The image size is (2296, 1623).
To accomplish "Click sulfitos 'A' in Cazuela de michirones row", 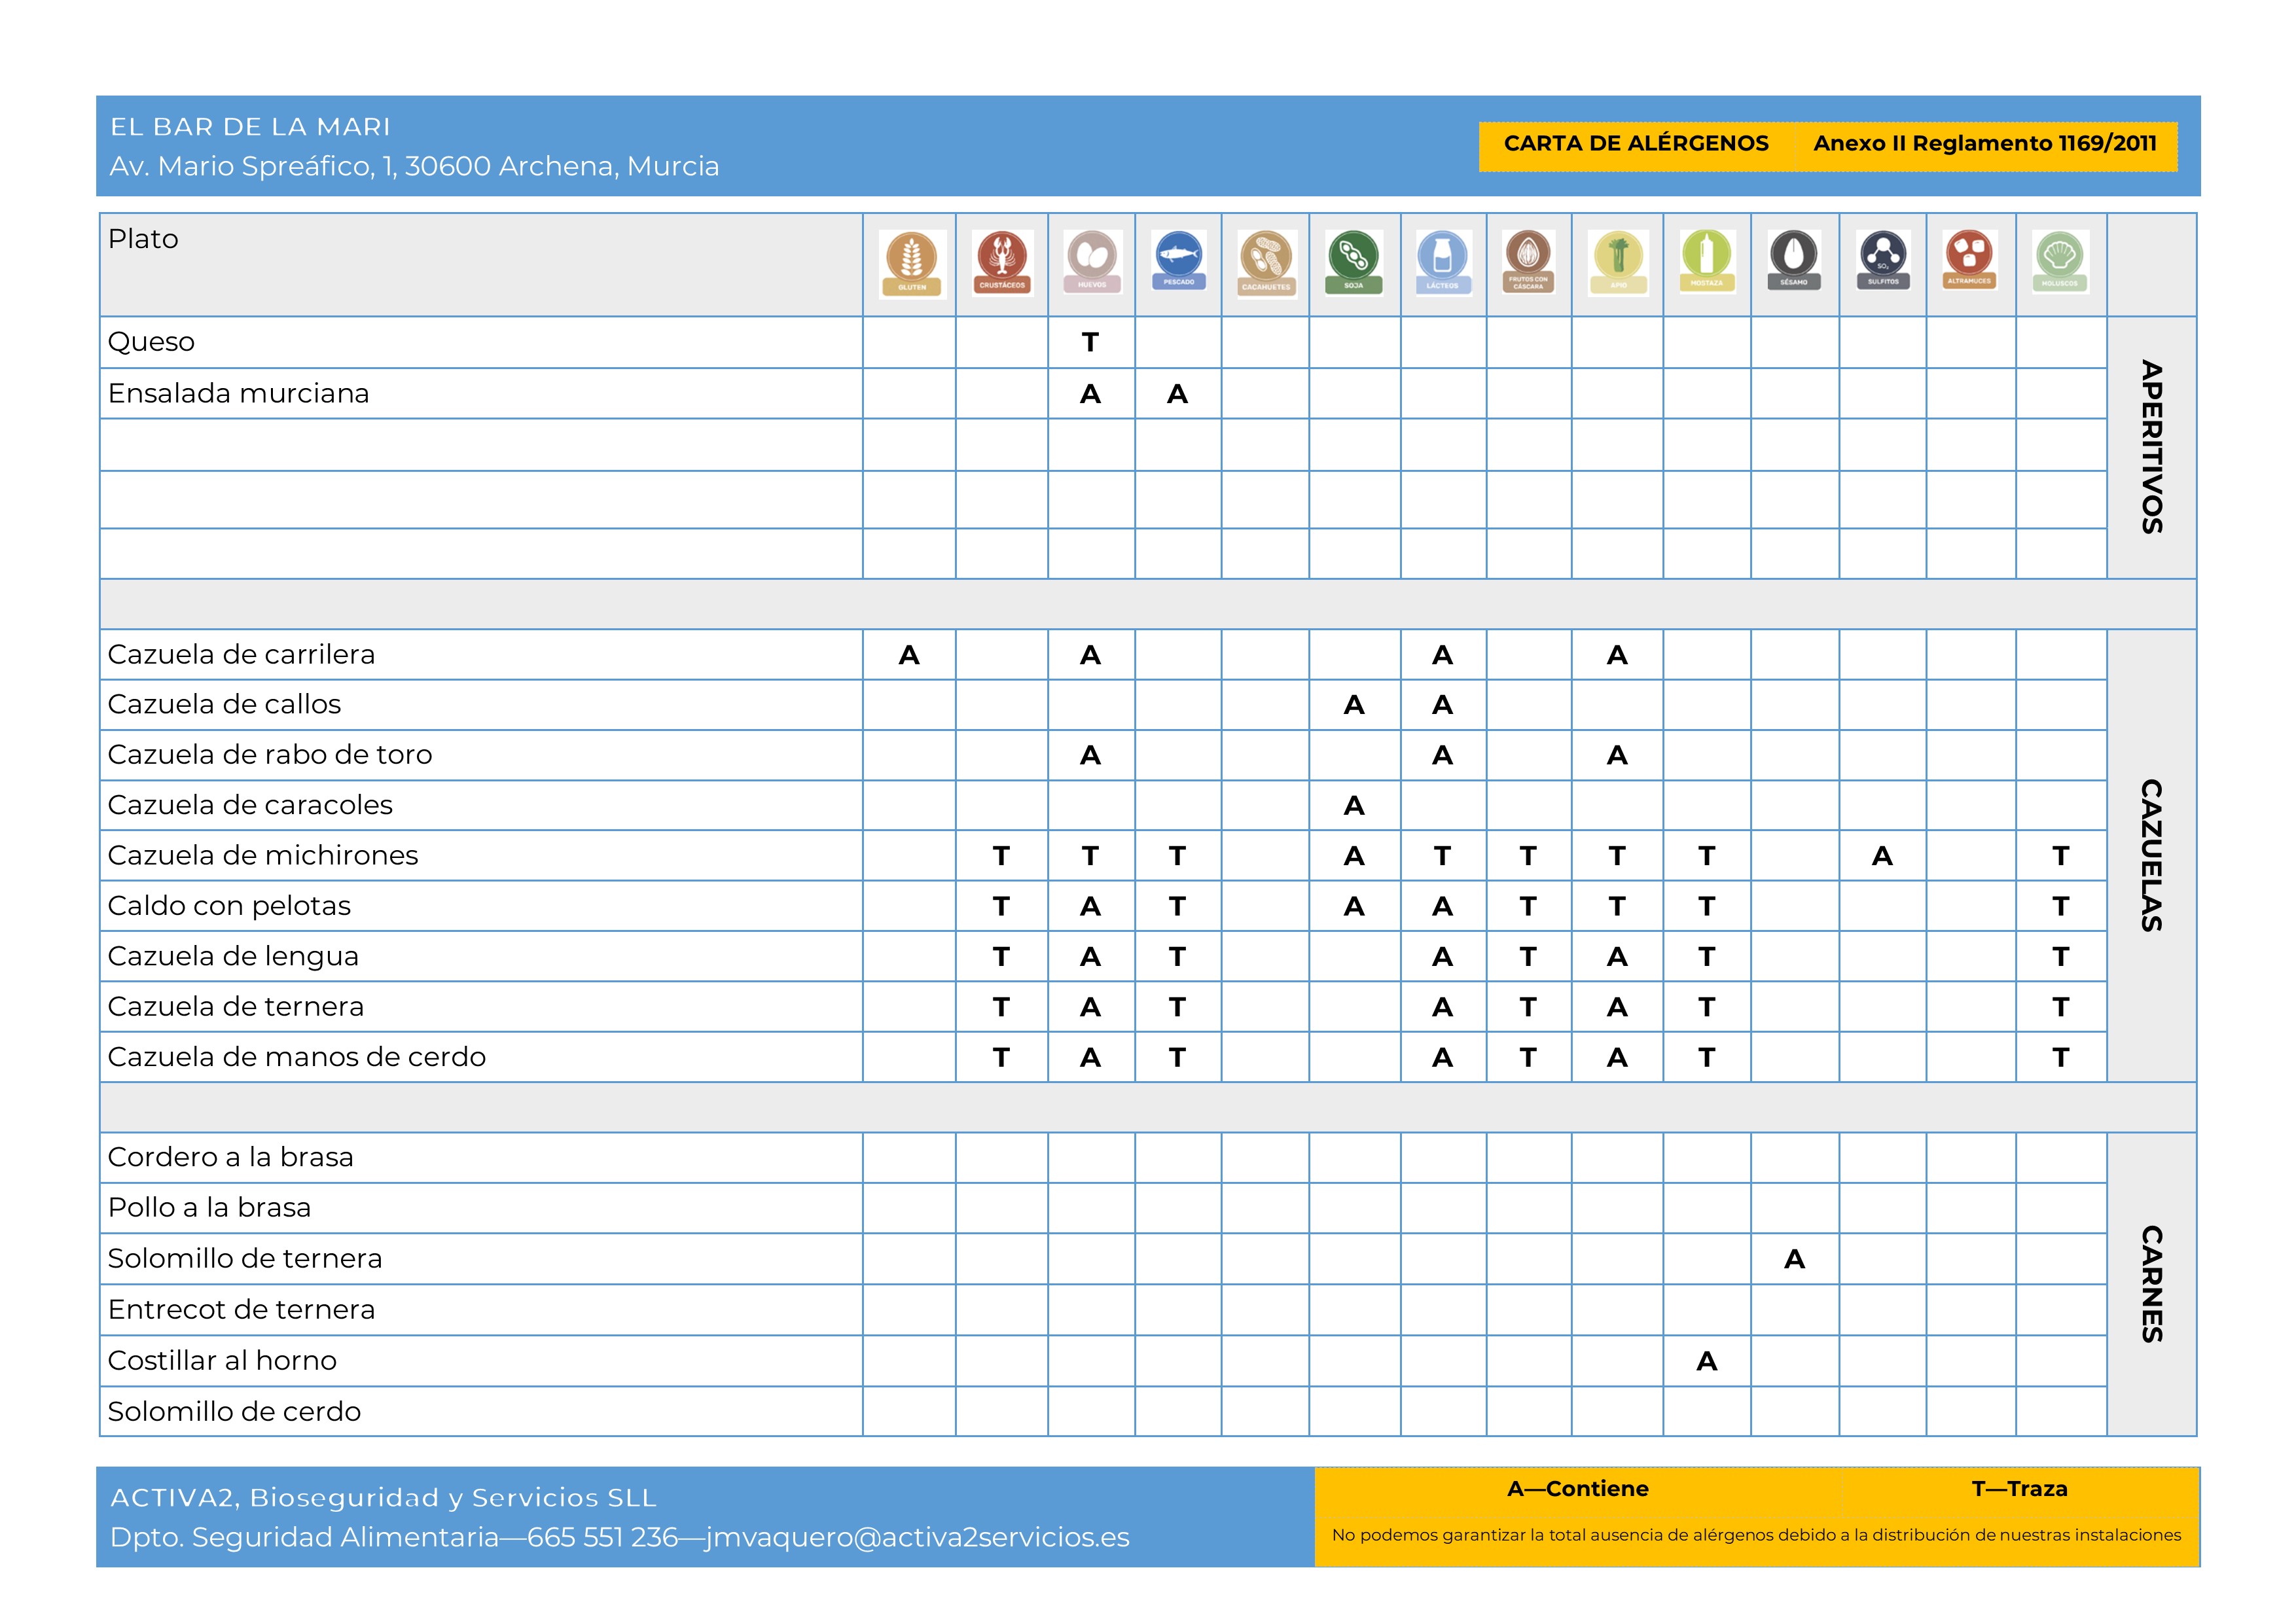I will 1882,856.
